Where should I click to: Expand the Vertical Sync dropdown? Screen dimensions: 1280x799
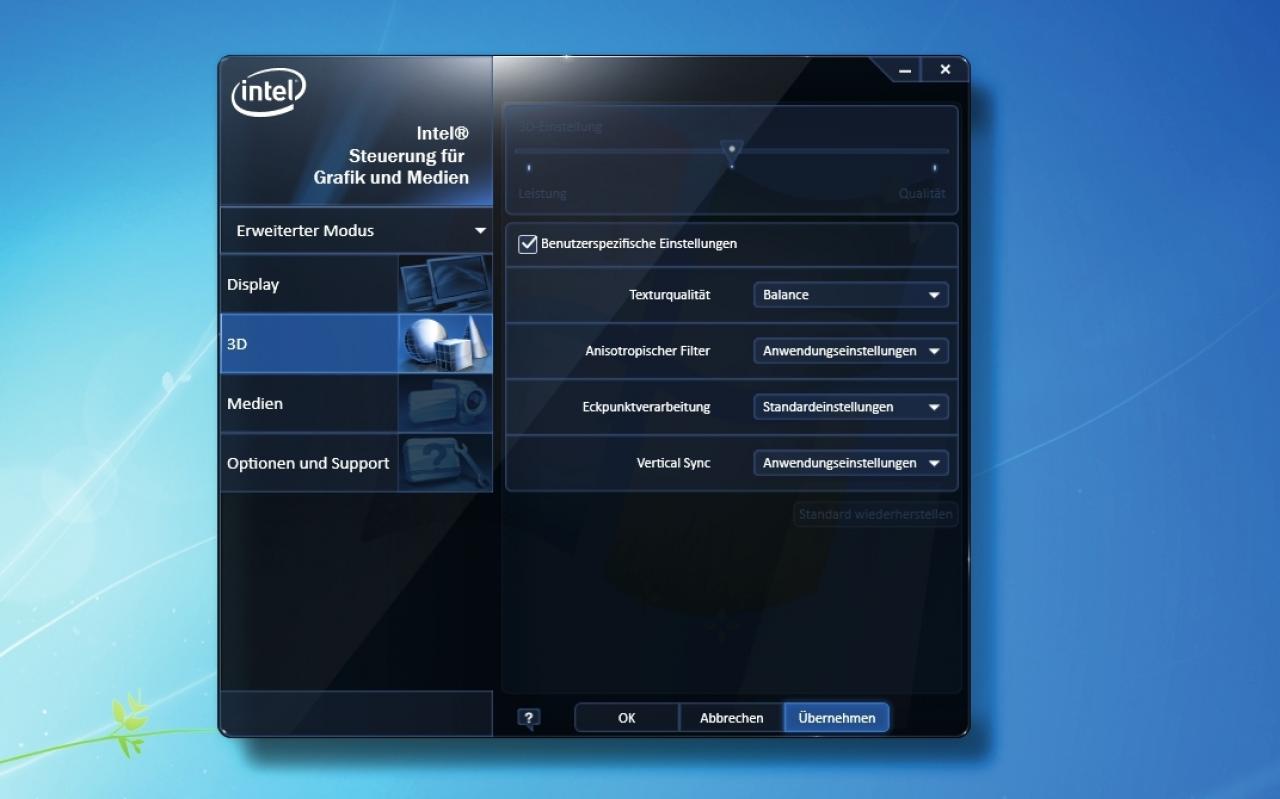pos(850,463)
